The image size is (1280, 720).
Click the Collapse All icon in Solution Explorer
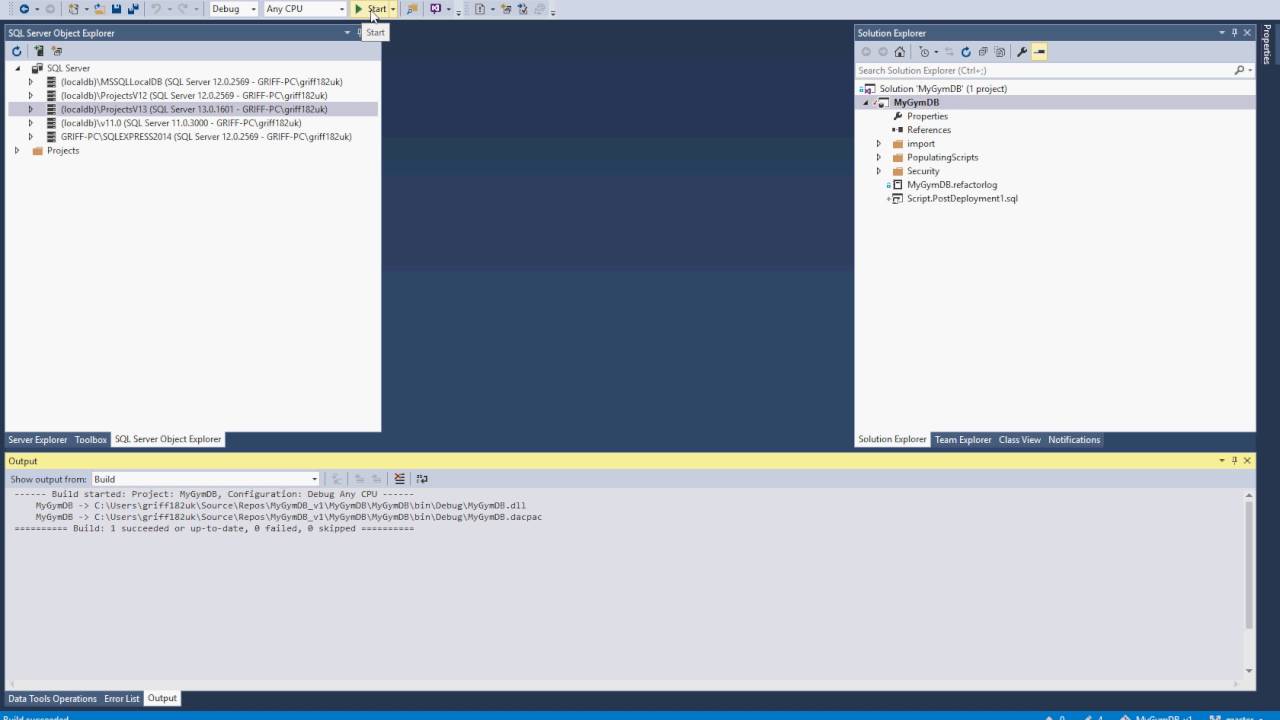(983, 52)
